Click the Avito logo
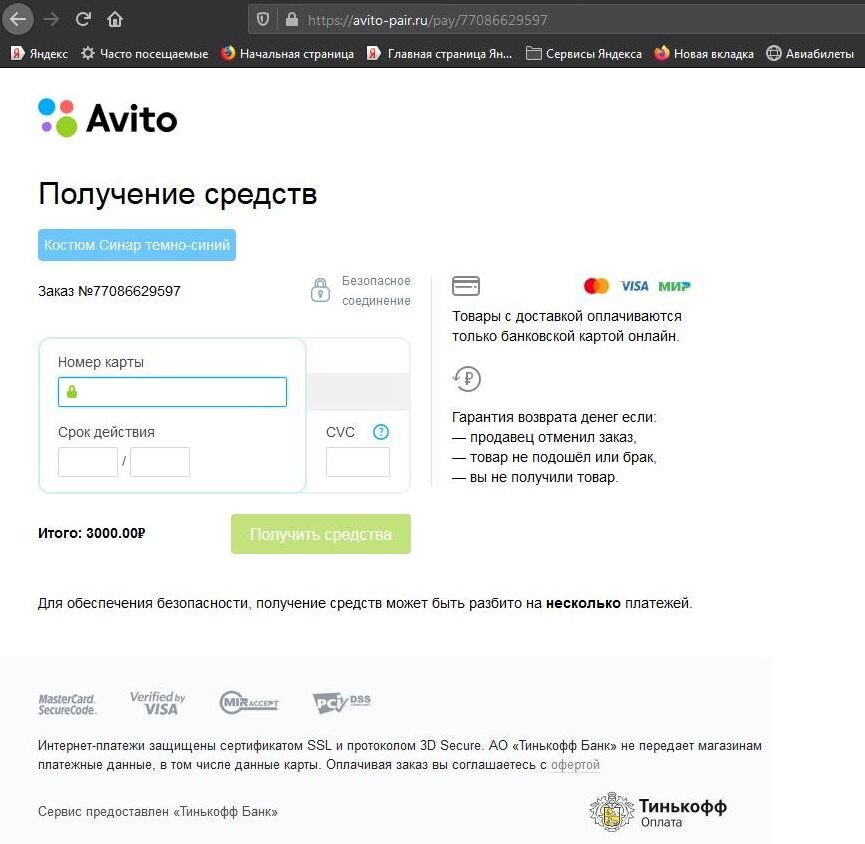865x844 pixels. pos(108,118)
